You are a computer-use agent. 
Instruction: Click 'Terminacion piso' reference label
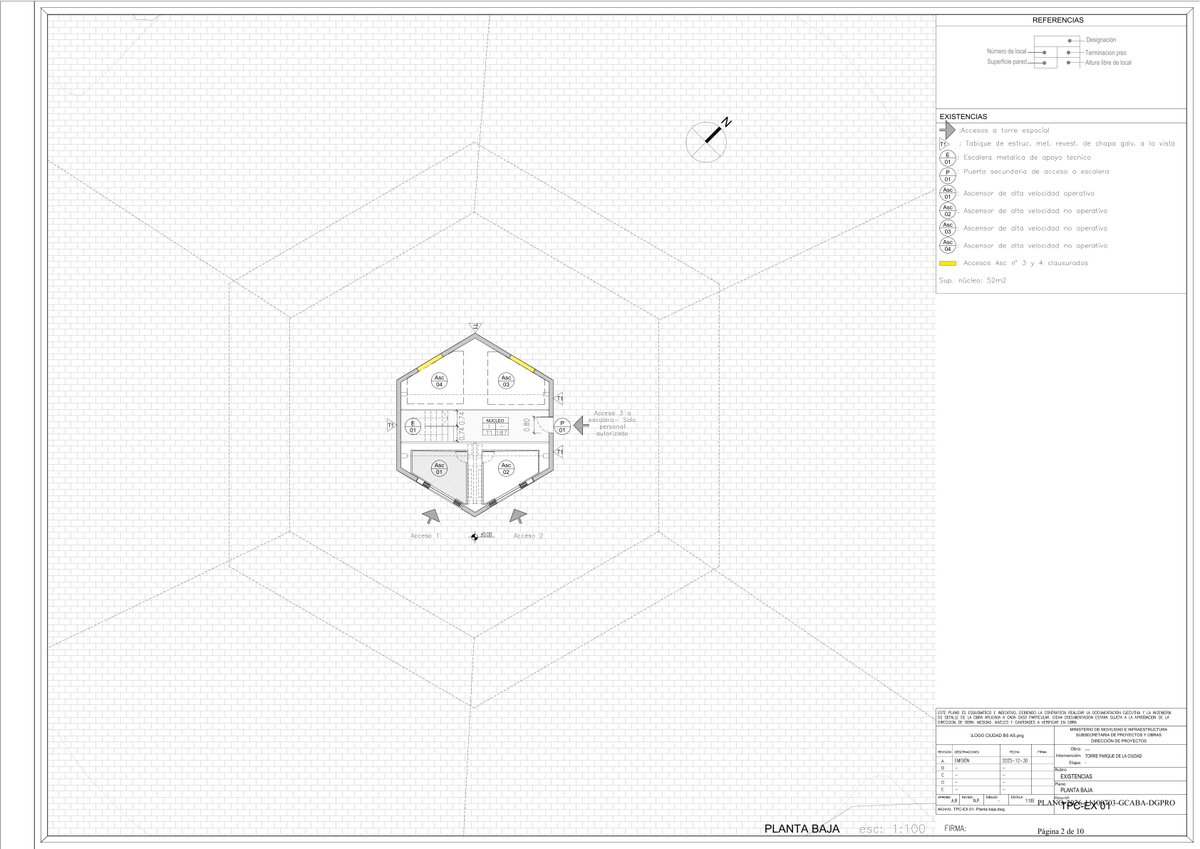tap(1105, 51)
